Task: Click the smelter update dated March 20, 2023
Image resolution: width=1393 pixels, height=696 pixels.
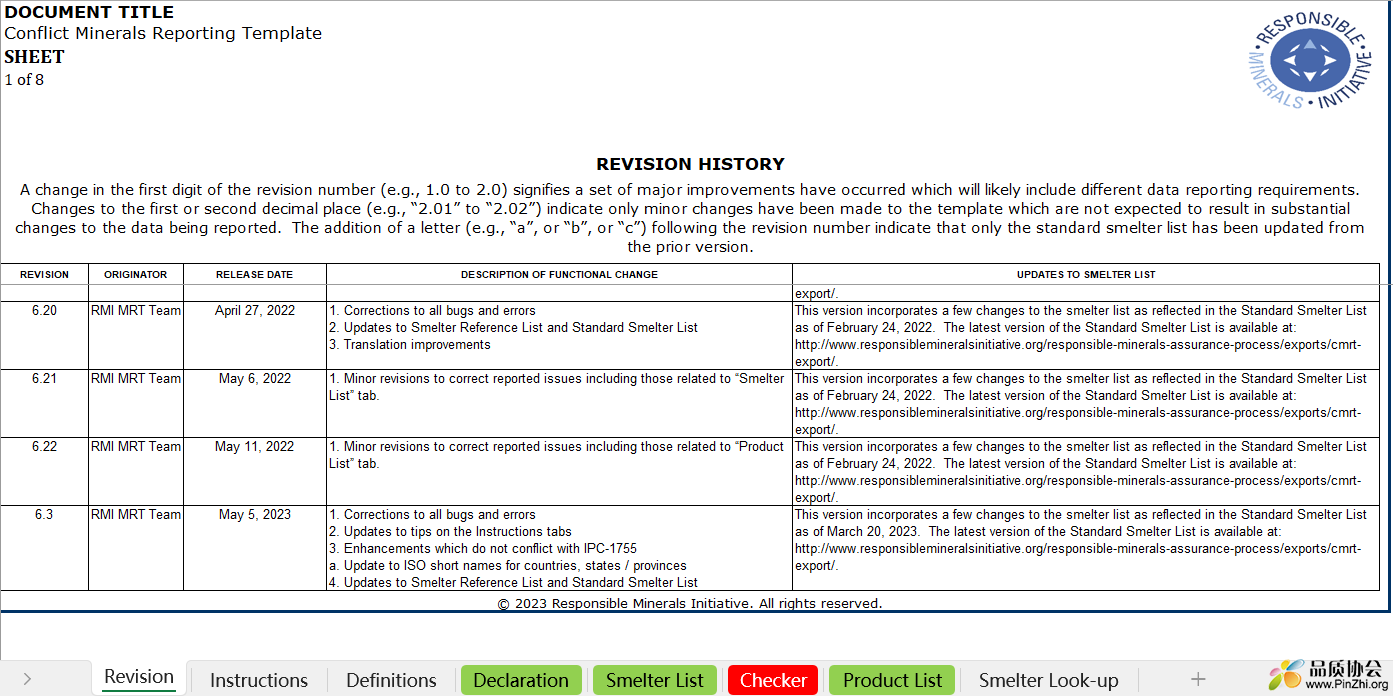Action: tap(1086, 548)
